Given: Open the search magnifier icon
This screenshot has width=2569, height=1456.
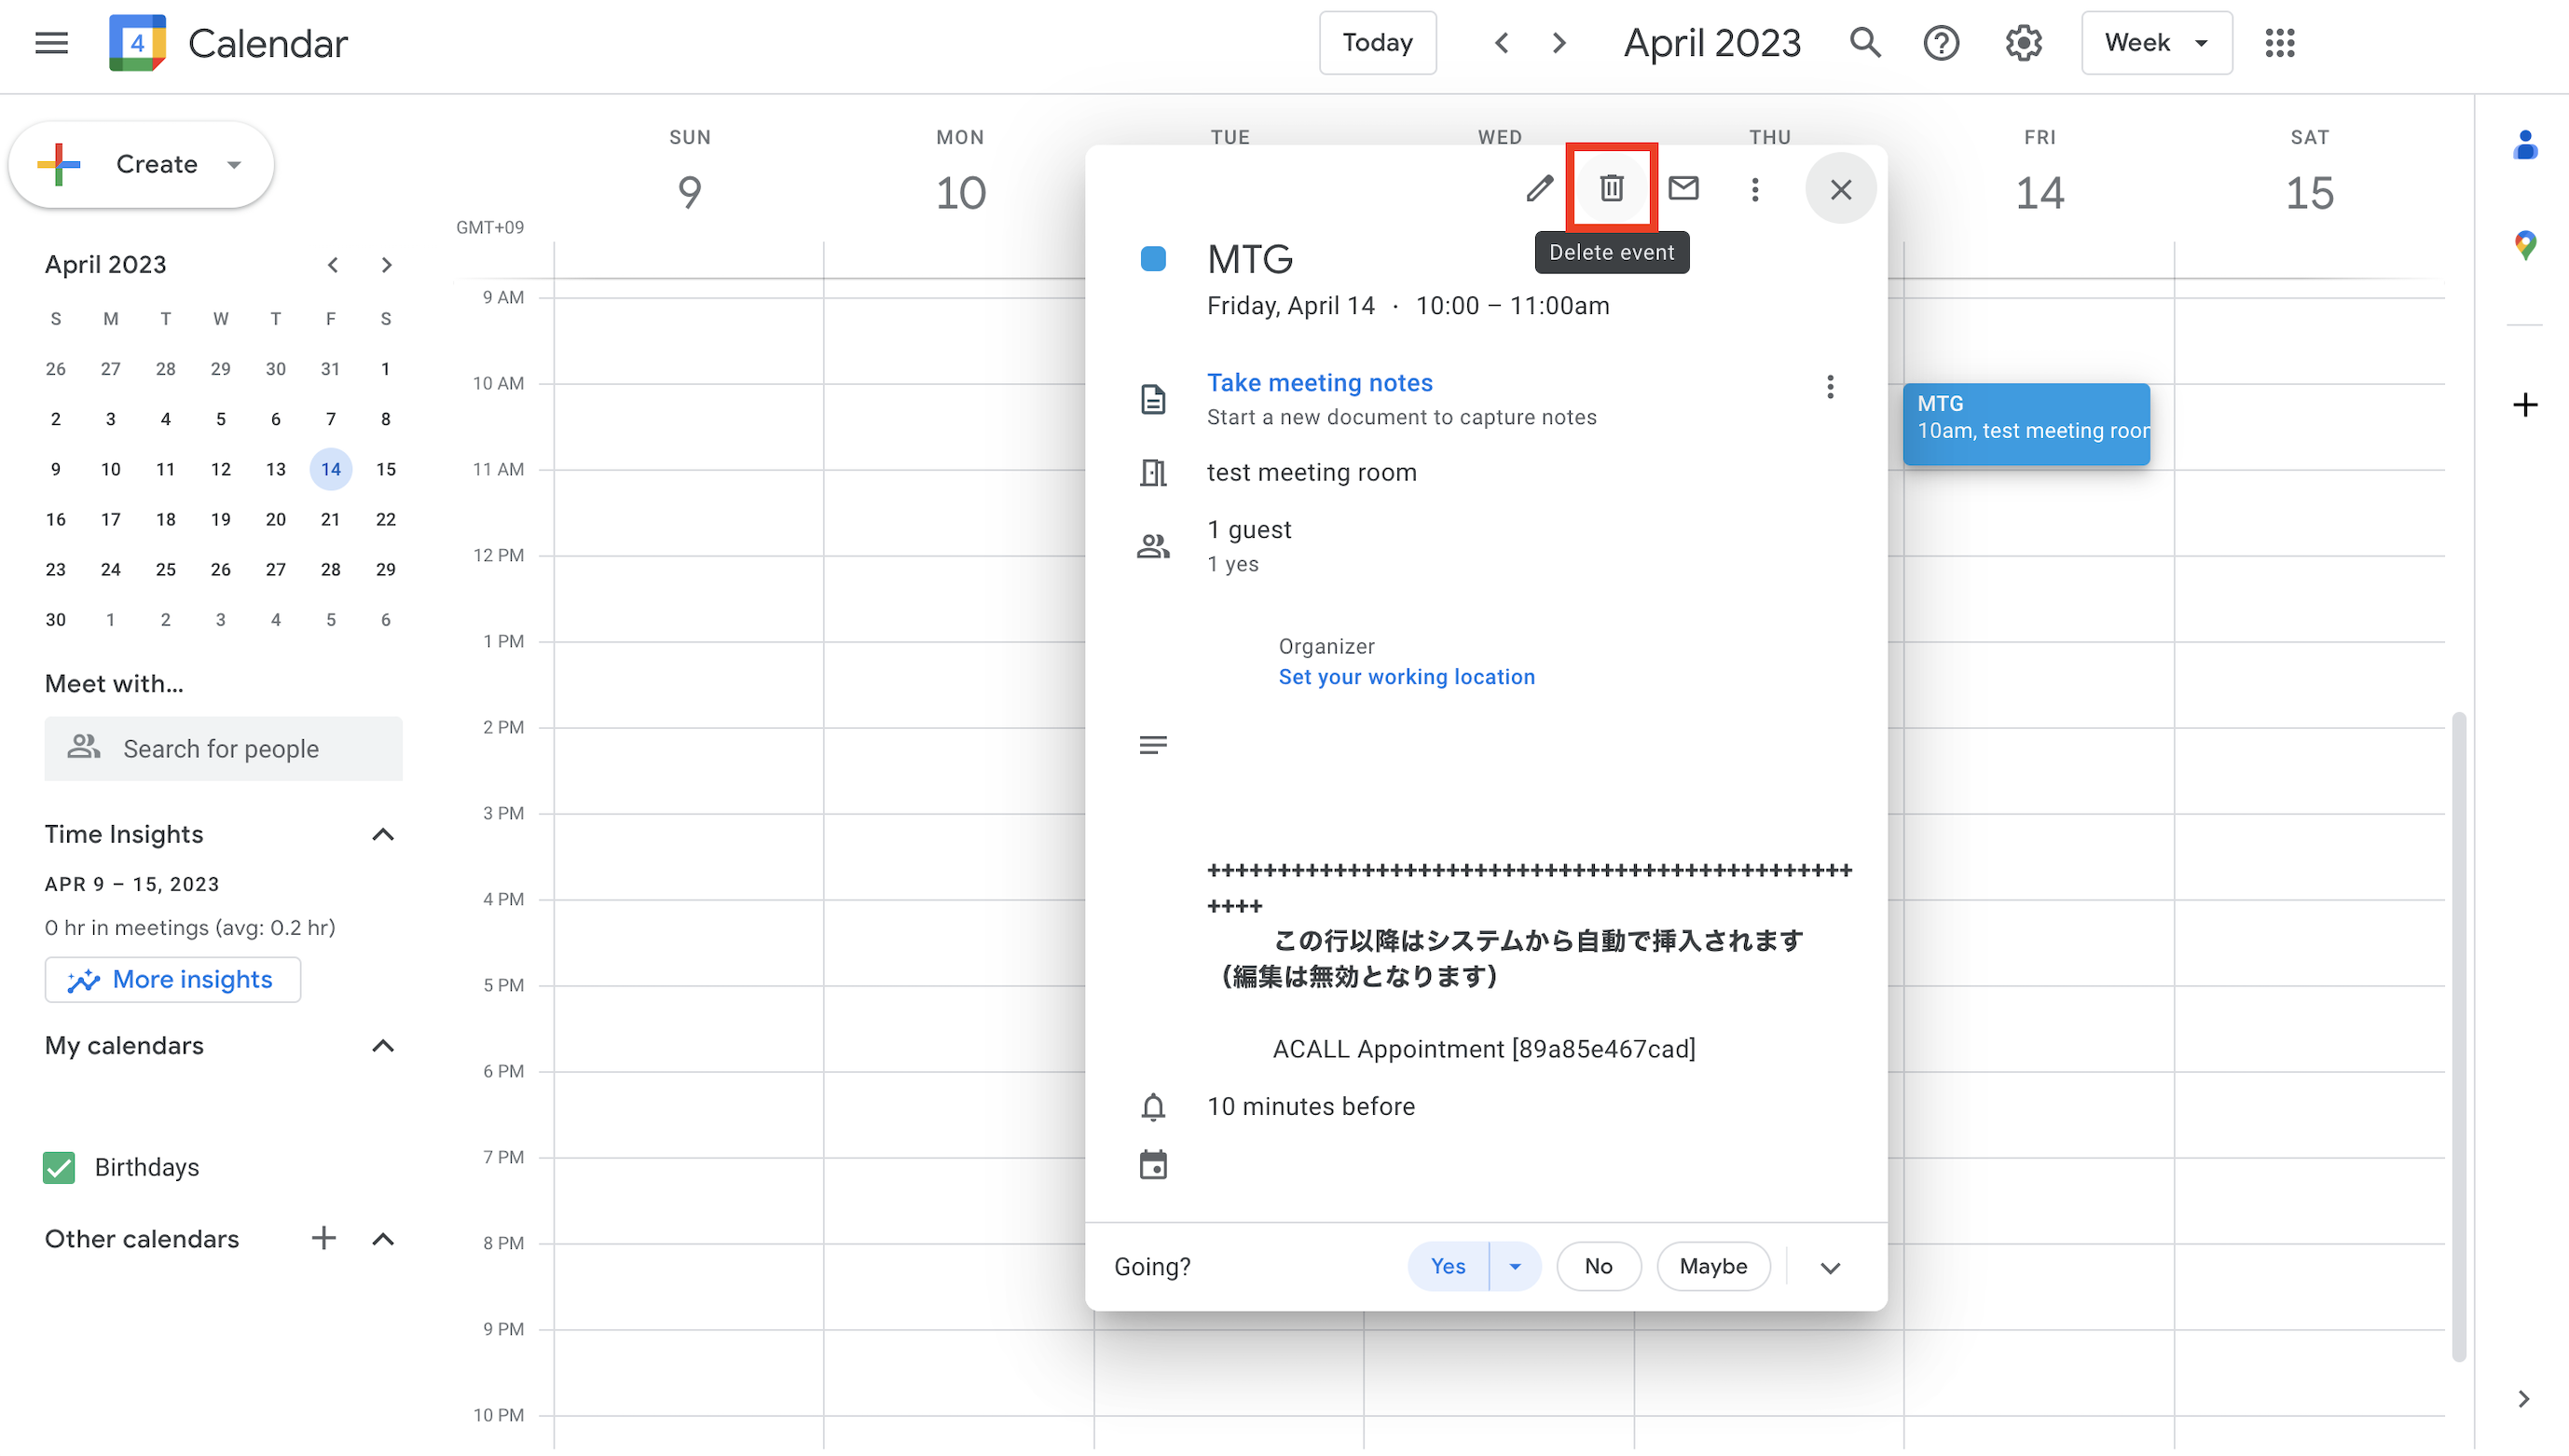Looking at the screenshot, I should 1865,43.
